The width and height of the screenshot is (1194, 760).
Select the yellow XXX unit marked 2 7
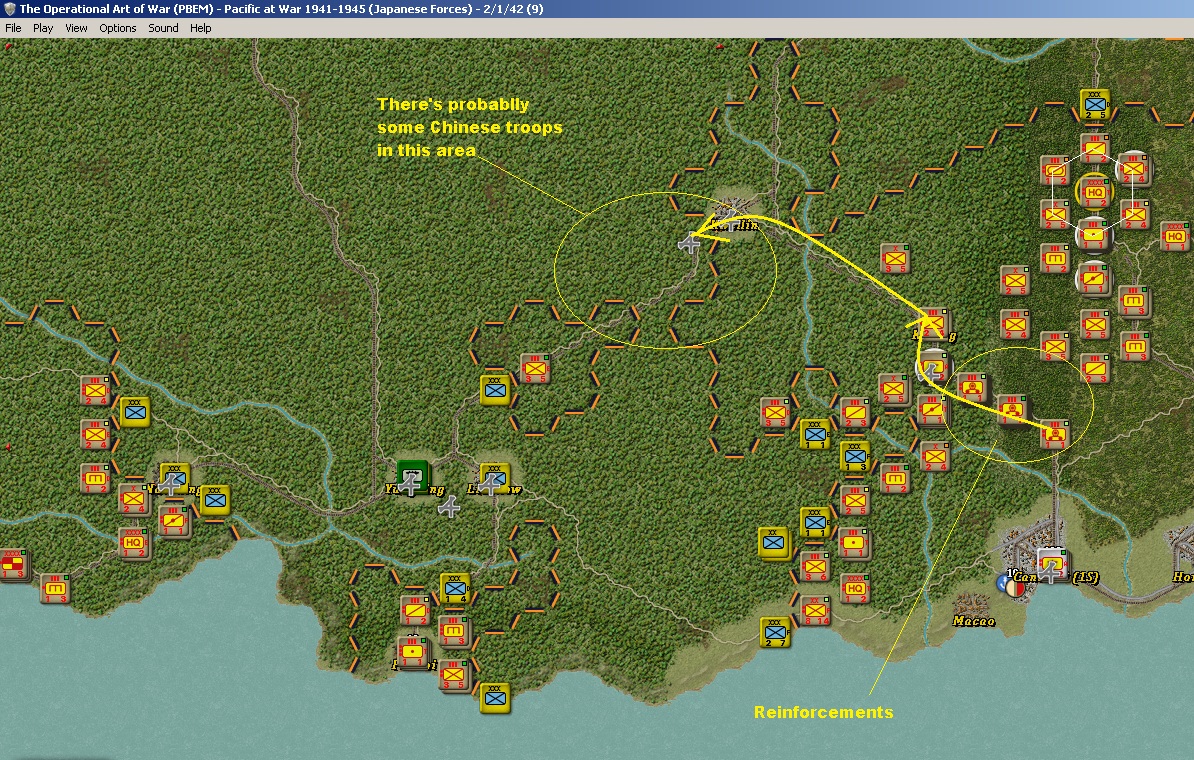[x=775, y=632]
